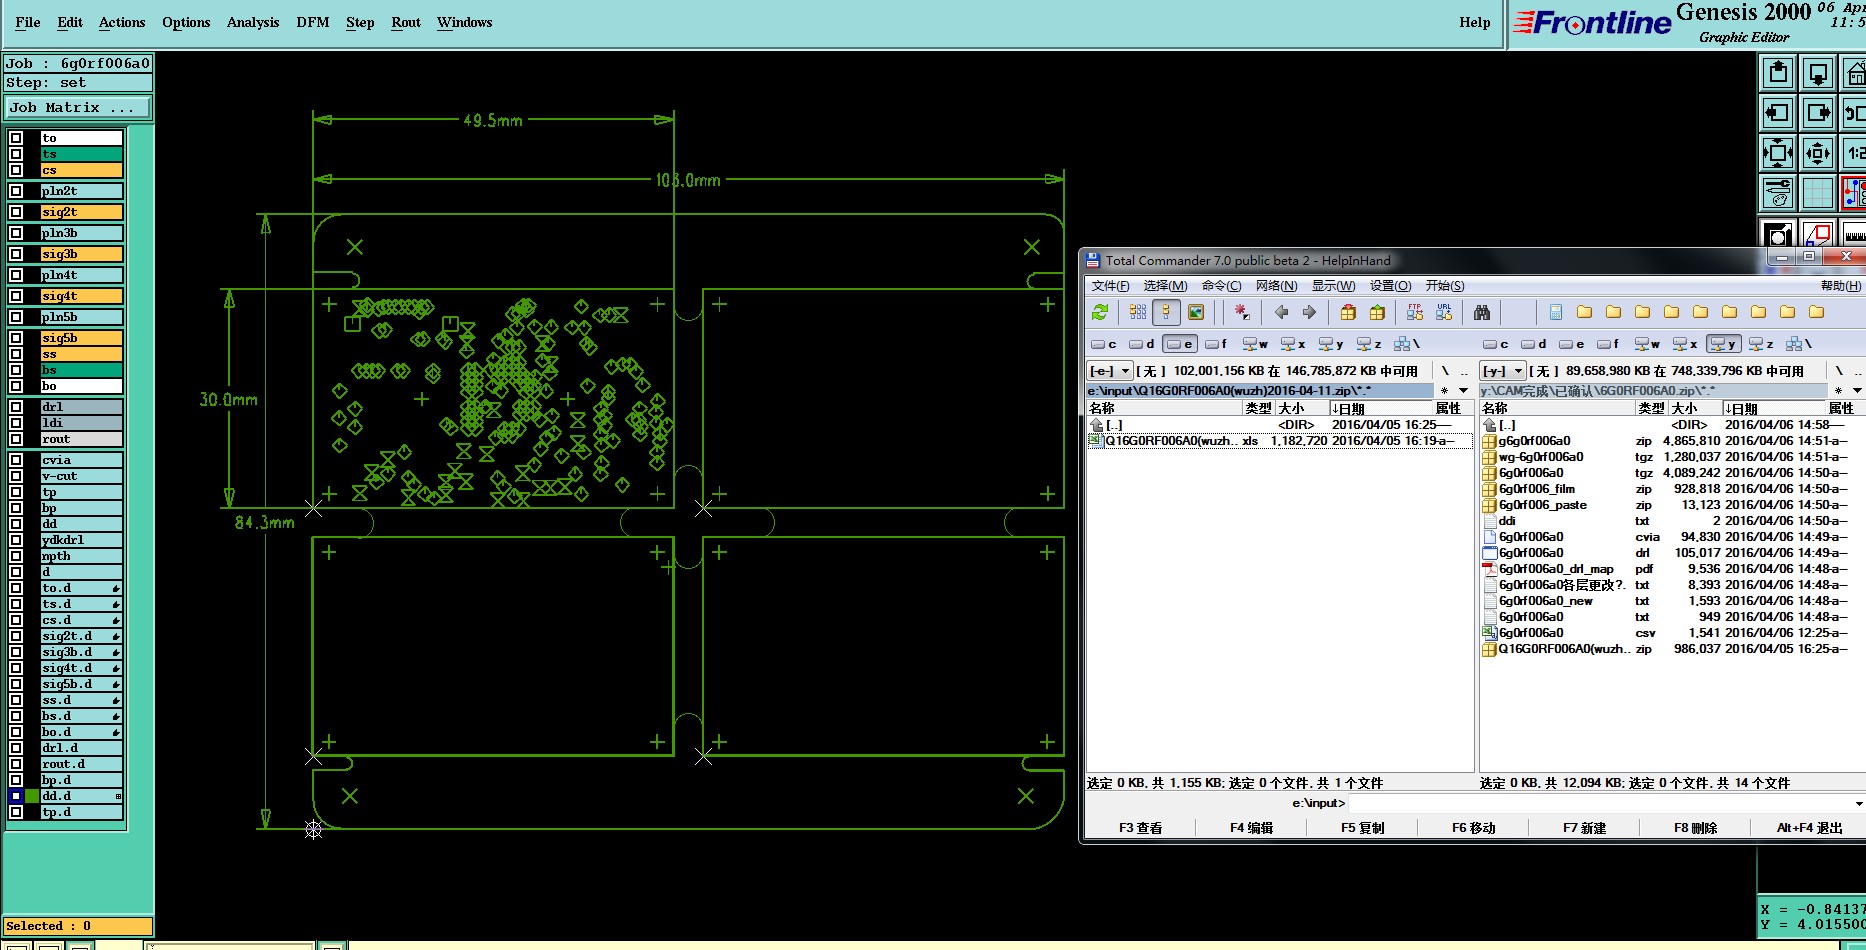The image size is (1866, 950).
Task: Click the unpack files icon
Action: click(x=1377, y=313)
